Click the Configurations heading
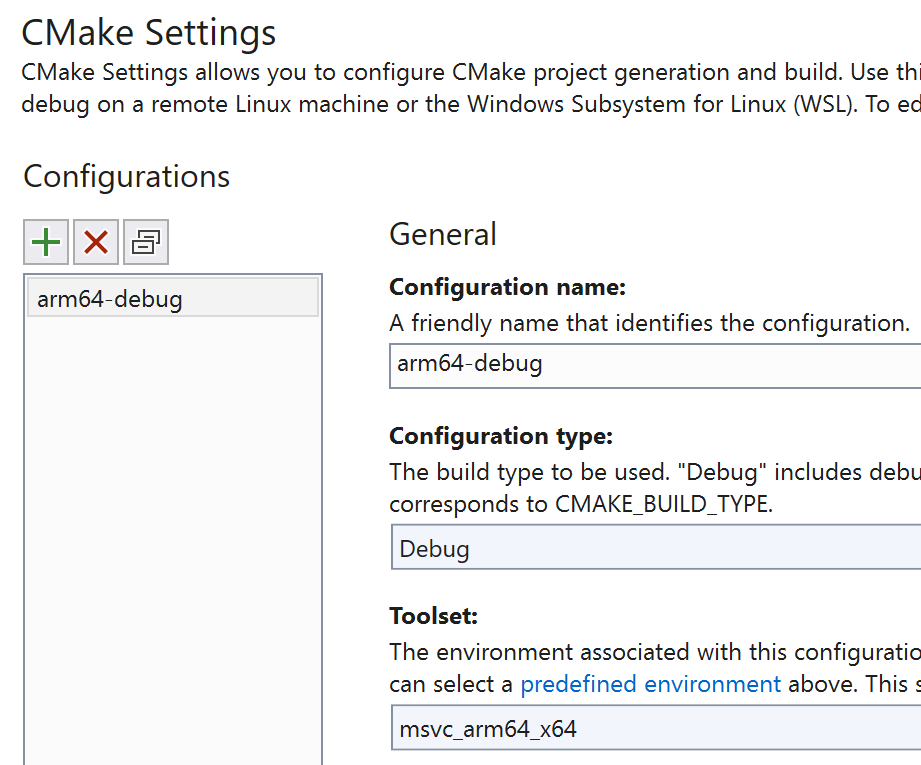The height and width of the screenshot is (765, 921). pyautogui.click(x=126, y=176)
